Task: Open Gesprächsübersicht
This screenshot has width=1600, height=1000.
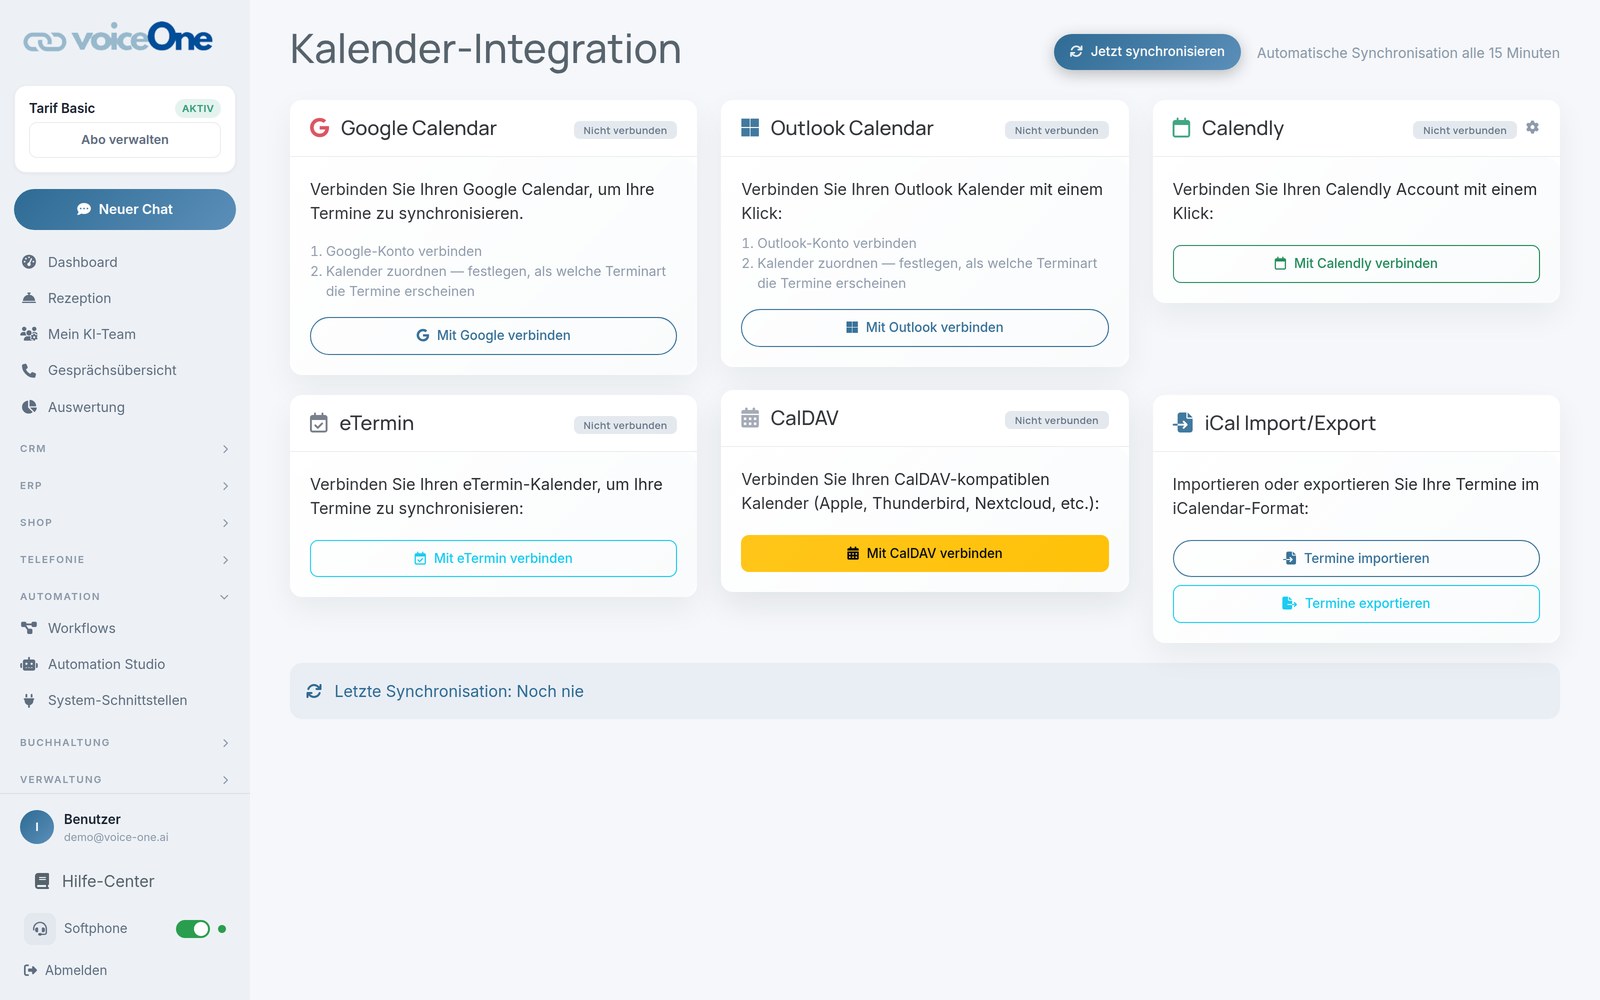Action: (125, 370)
